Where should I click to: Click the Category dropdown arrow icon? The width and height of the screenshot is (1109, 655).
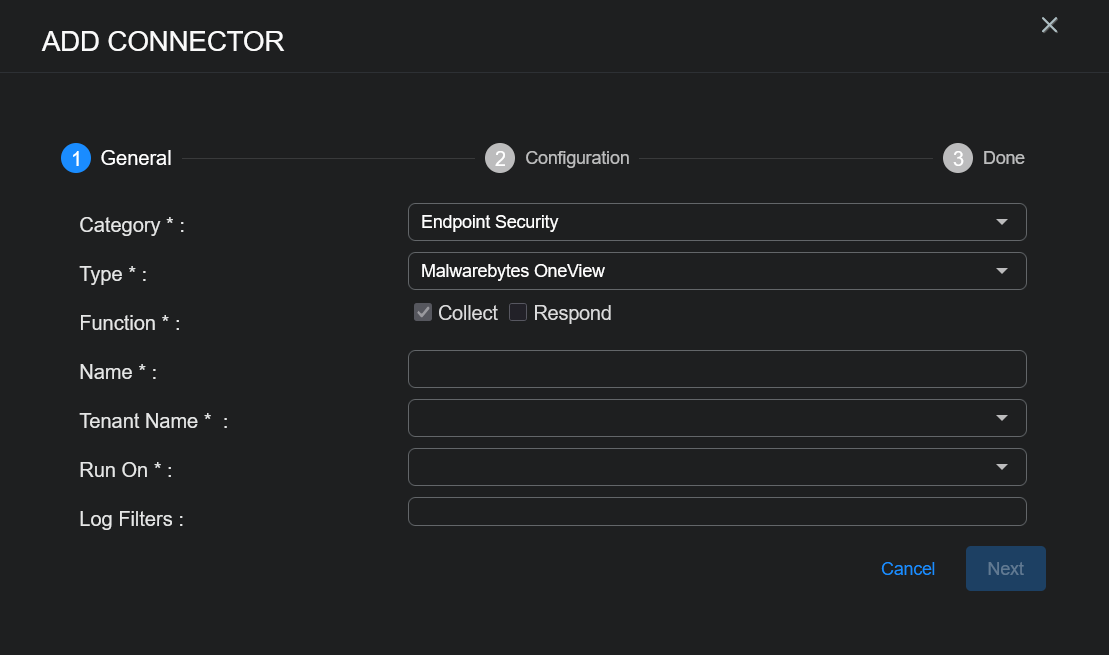[x=1001, y=222]
